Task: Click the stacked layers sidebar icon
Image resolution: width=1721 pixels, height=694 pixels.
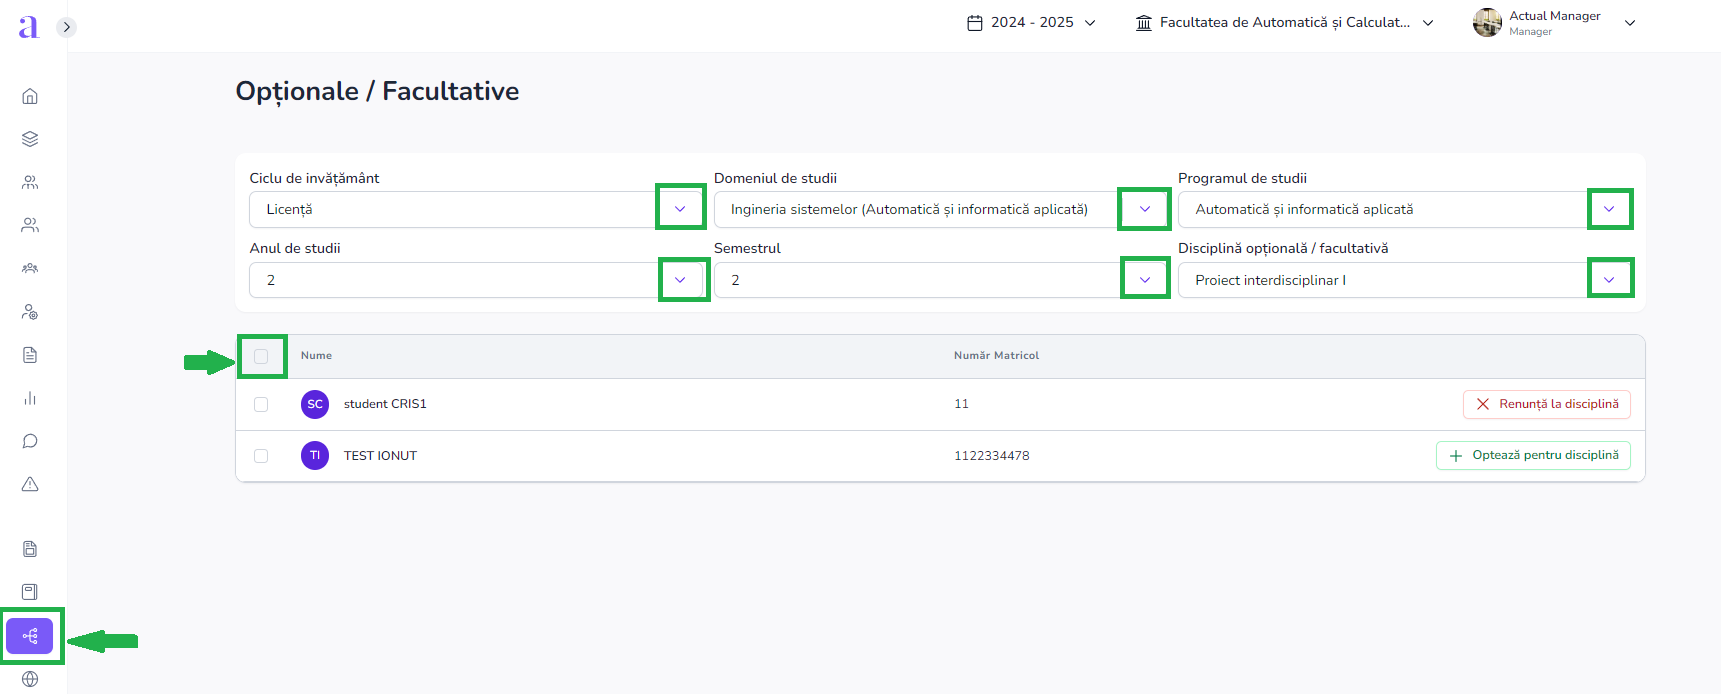Action: click(x=30, y=139)
